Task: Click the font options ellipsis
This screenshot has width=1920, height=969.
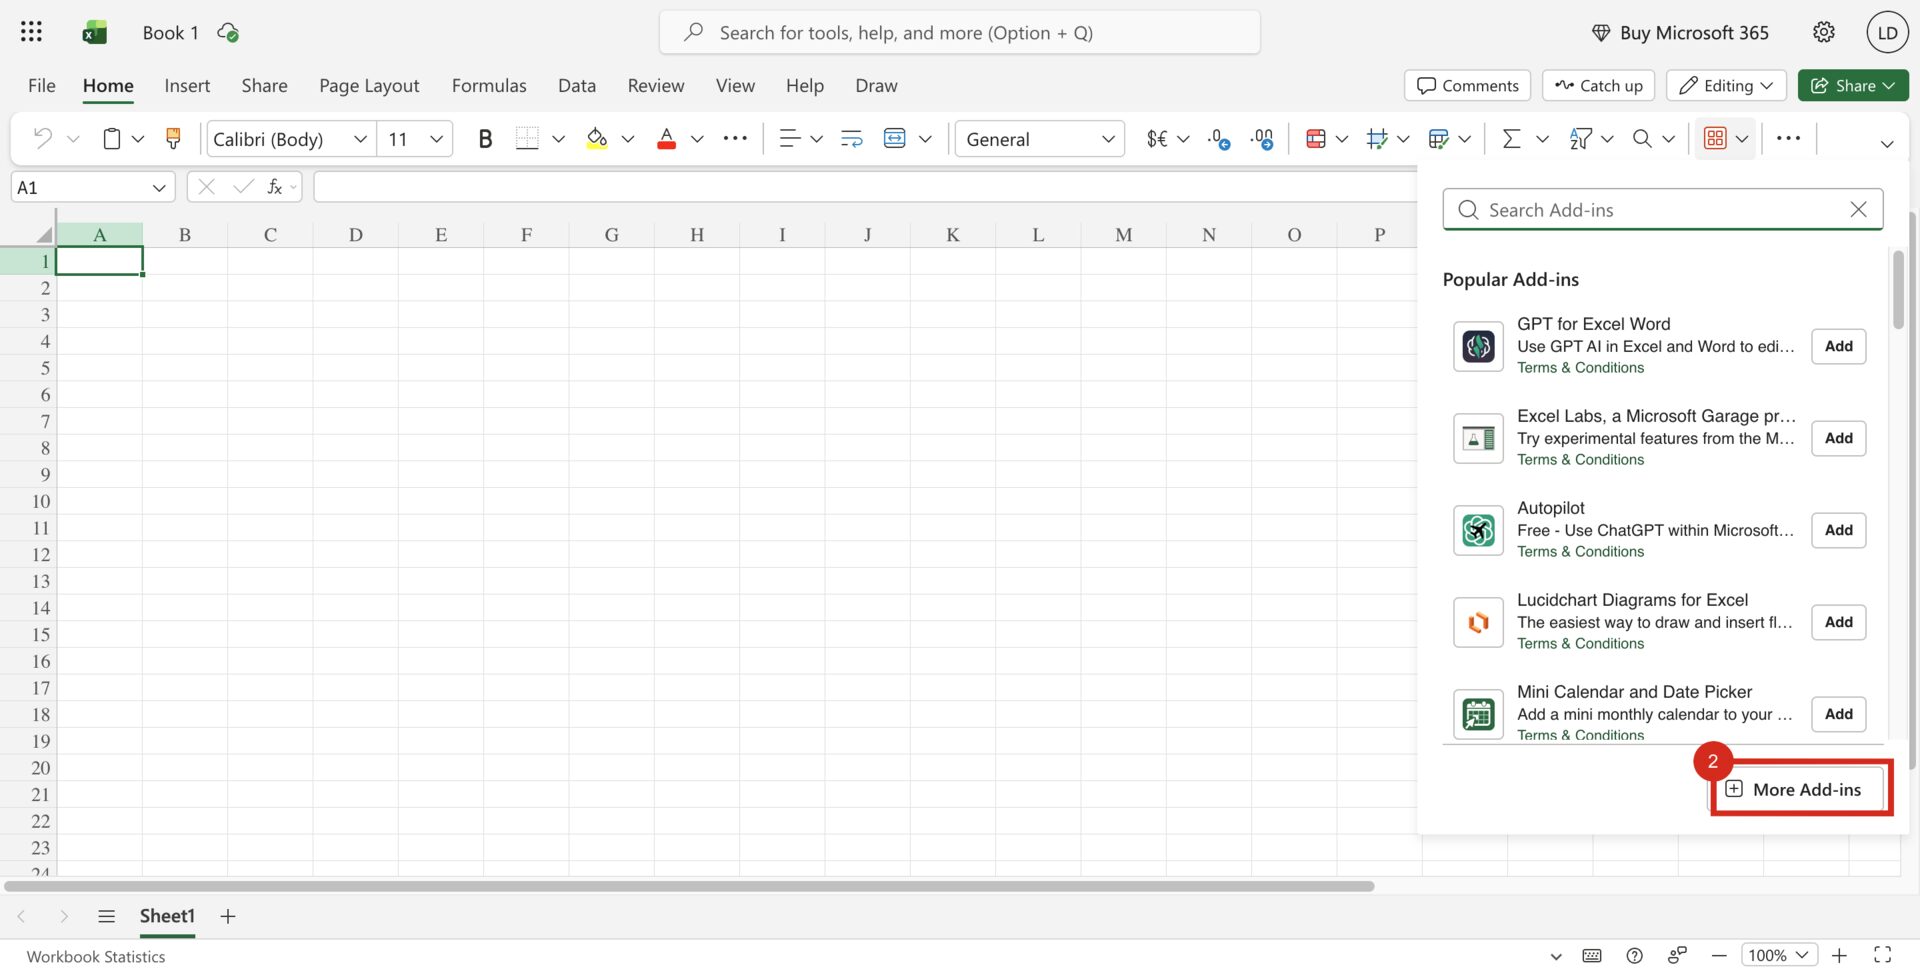Action: point(735,139)
